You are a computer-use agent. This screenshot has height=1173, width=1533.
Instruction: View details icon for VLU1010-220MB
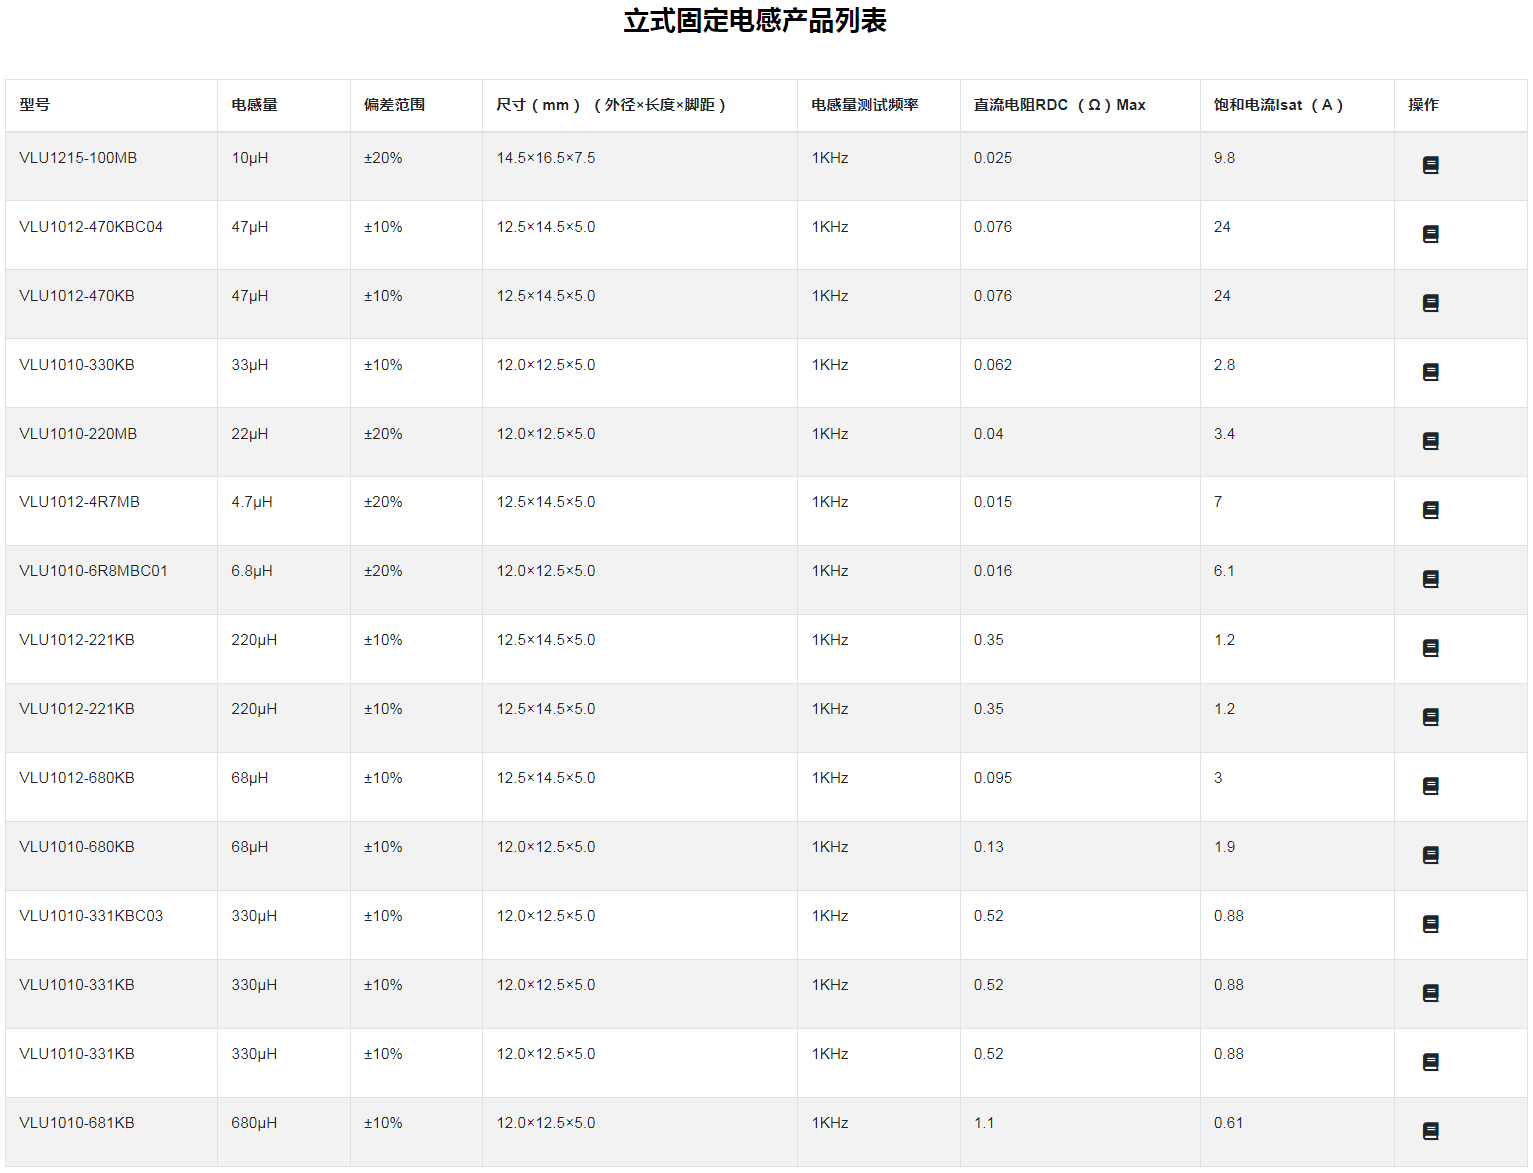pos(1430,441)
